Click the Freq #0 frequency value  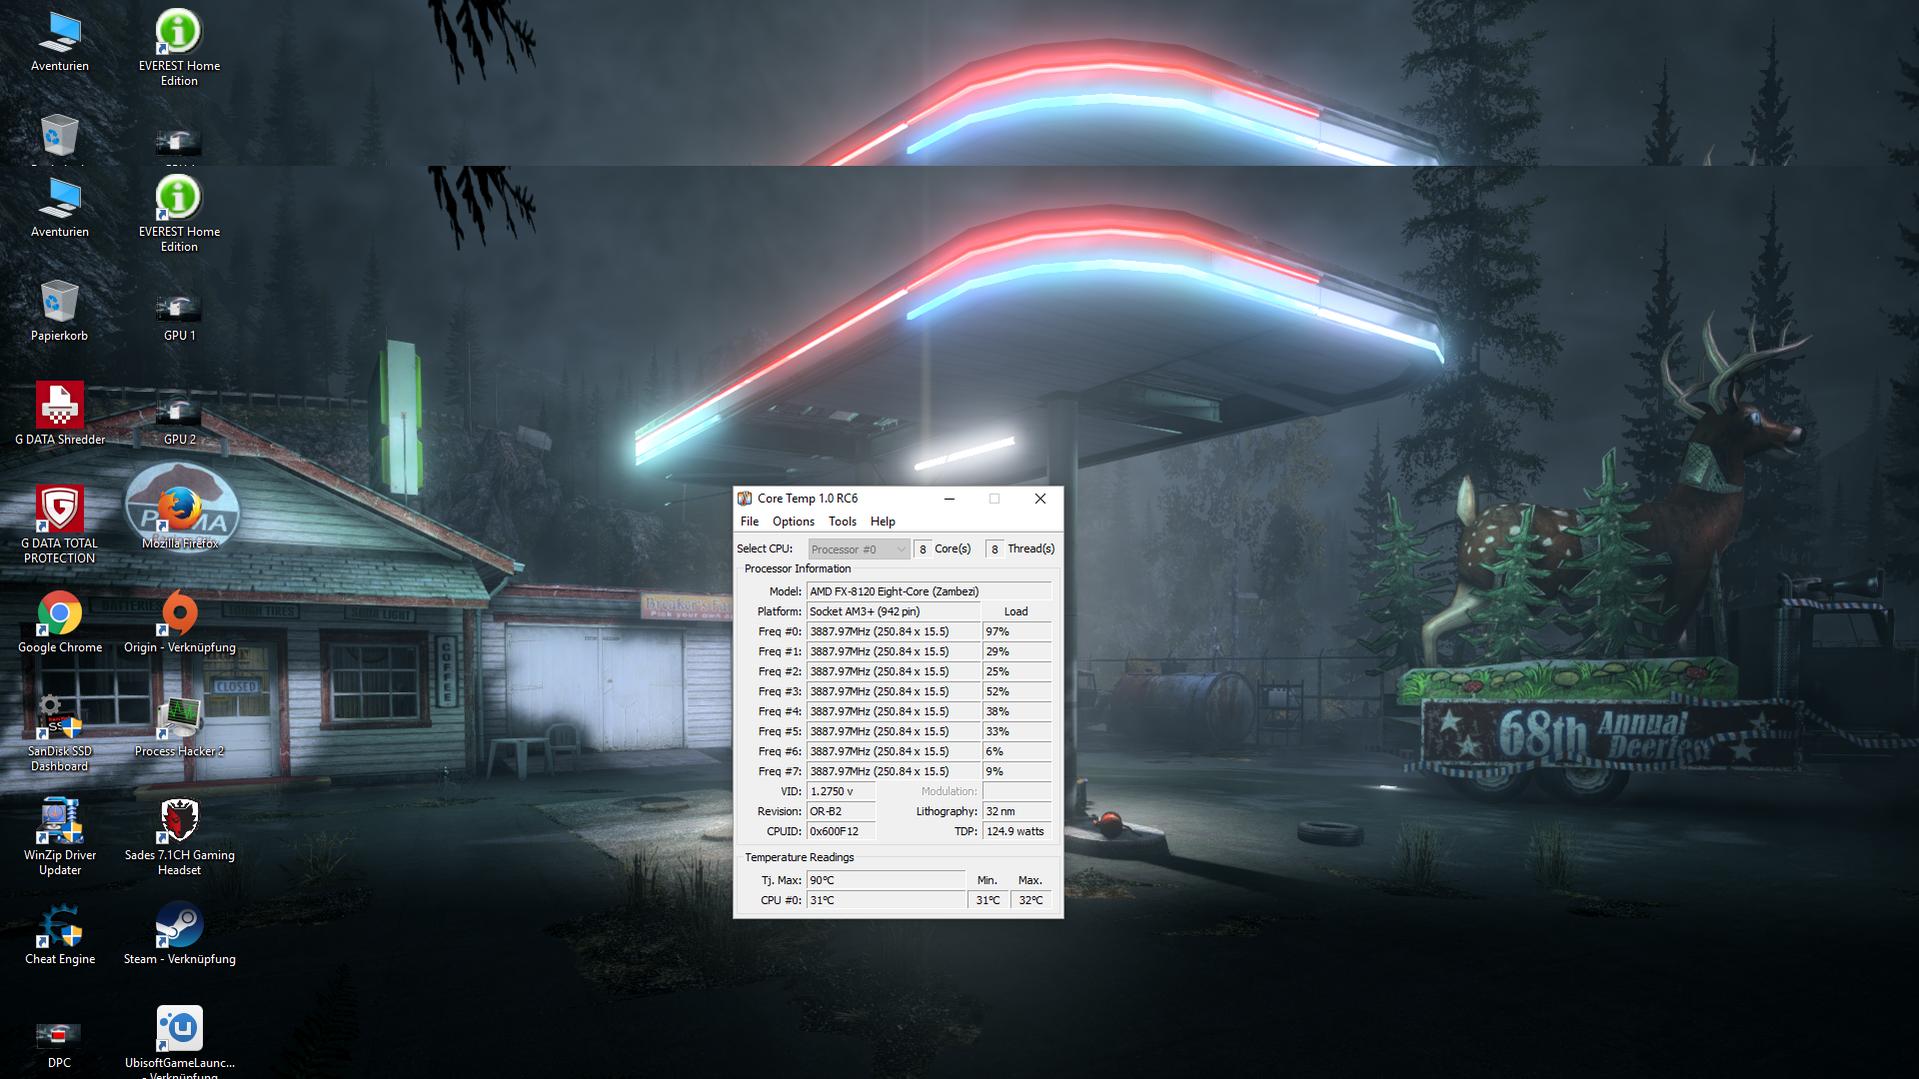[x=893, y=631]
